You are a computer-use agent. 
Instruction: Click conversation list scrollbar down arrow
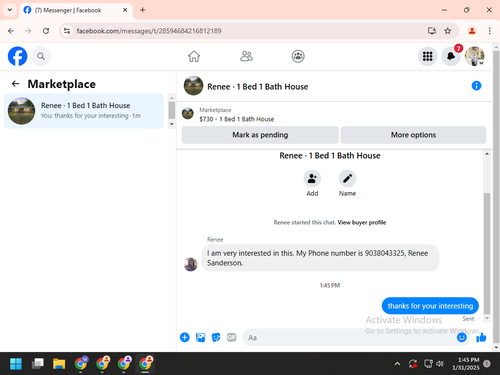(x=172, y=124)
